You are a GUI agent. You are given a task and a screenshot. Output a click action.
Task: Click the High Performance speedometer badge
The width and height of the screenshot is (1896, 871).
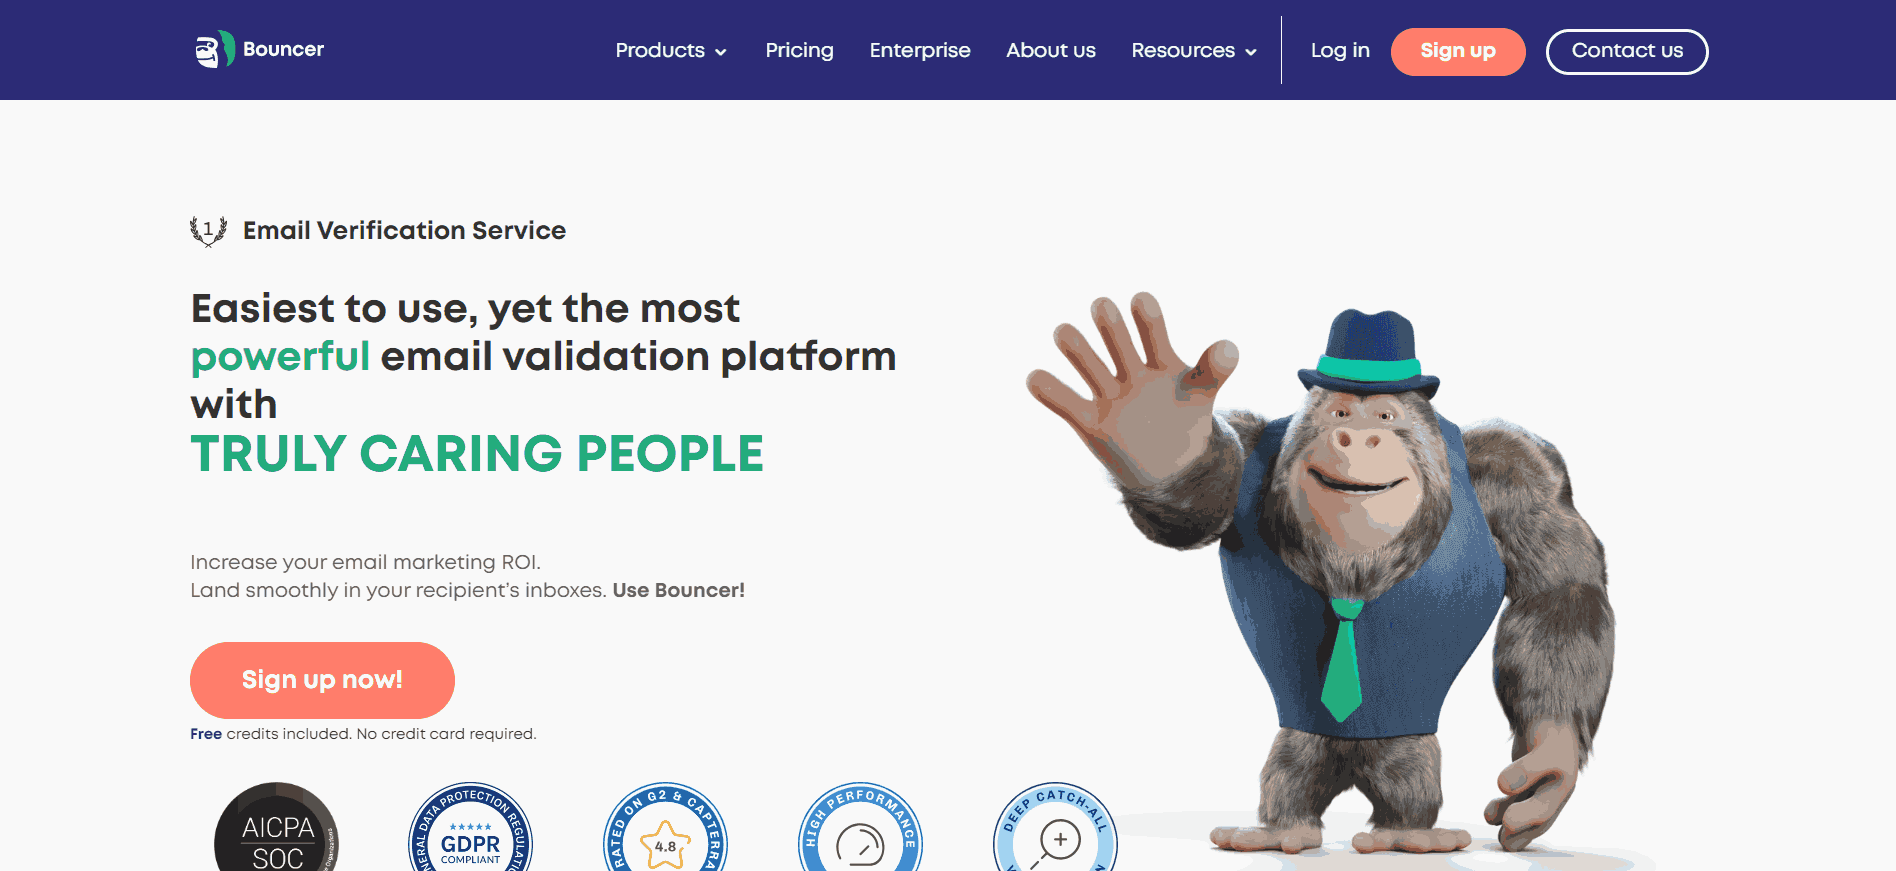coord(860,827)
